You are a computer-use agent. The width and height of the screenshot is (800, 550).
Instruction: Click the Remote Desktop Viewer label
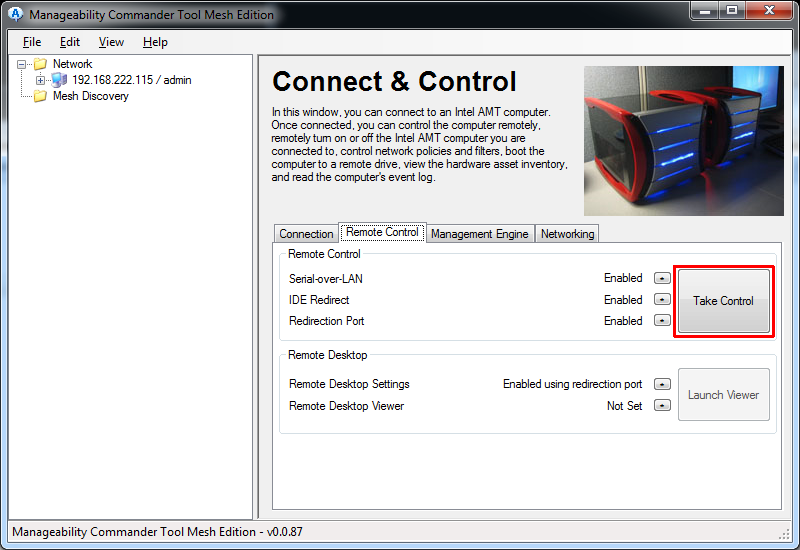pyautogui.click(x=346, y=406)
